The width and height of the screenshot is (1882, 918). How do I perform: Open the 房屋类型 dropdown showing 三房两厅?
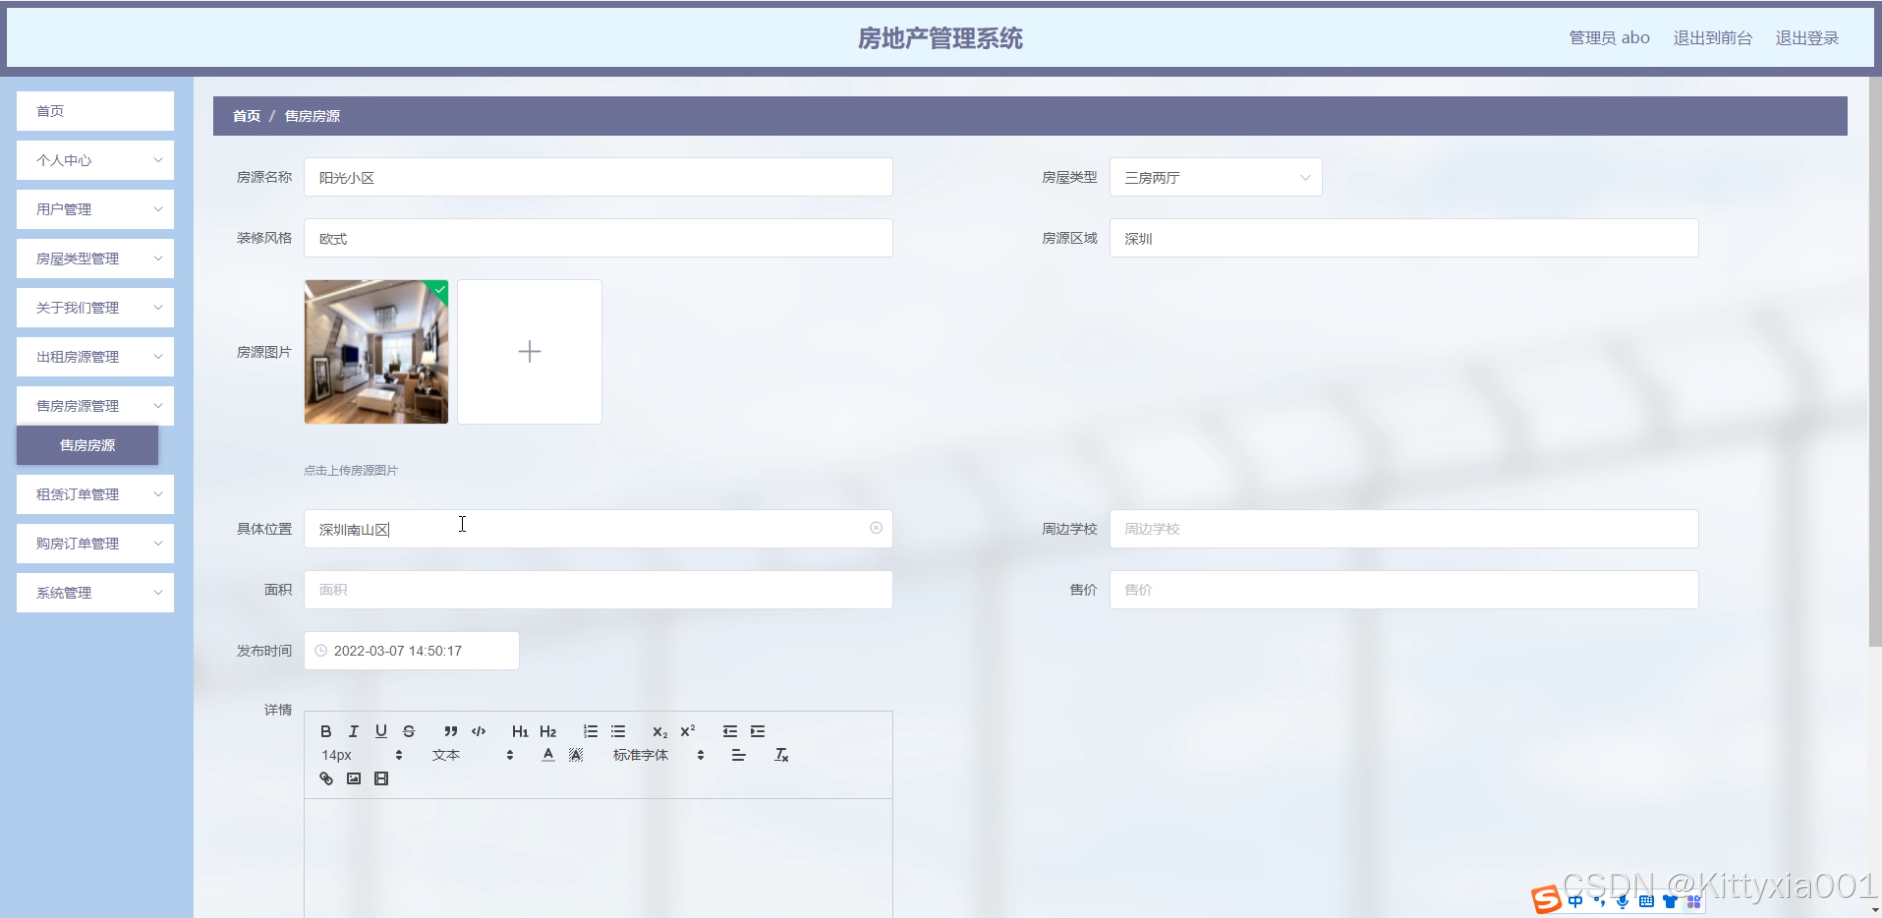click(x=1216, y=177)
